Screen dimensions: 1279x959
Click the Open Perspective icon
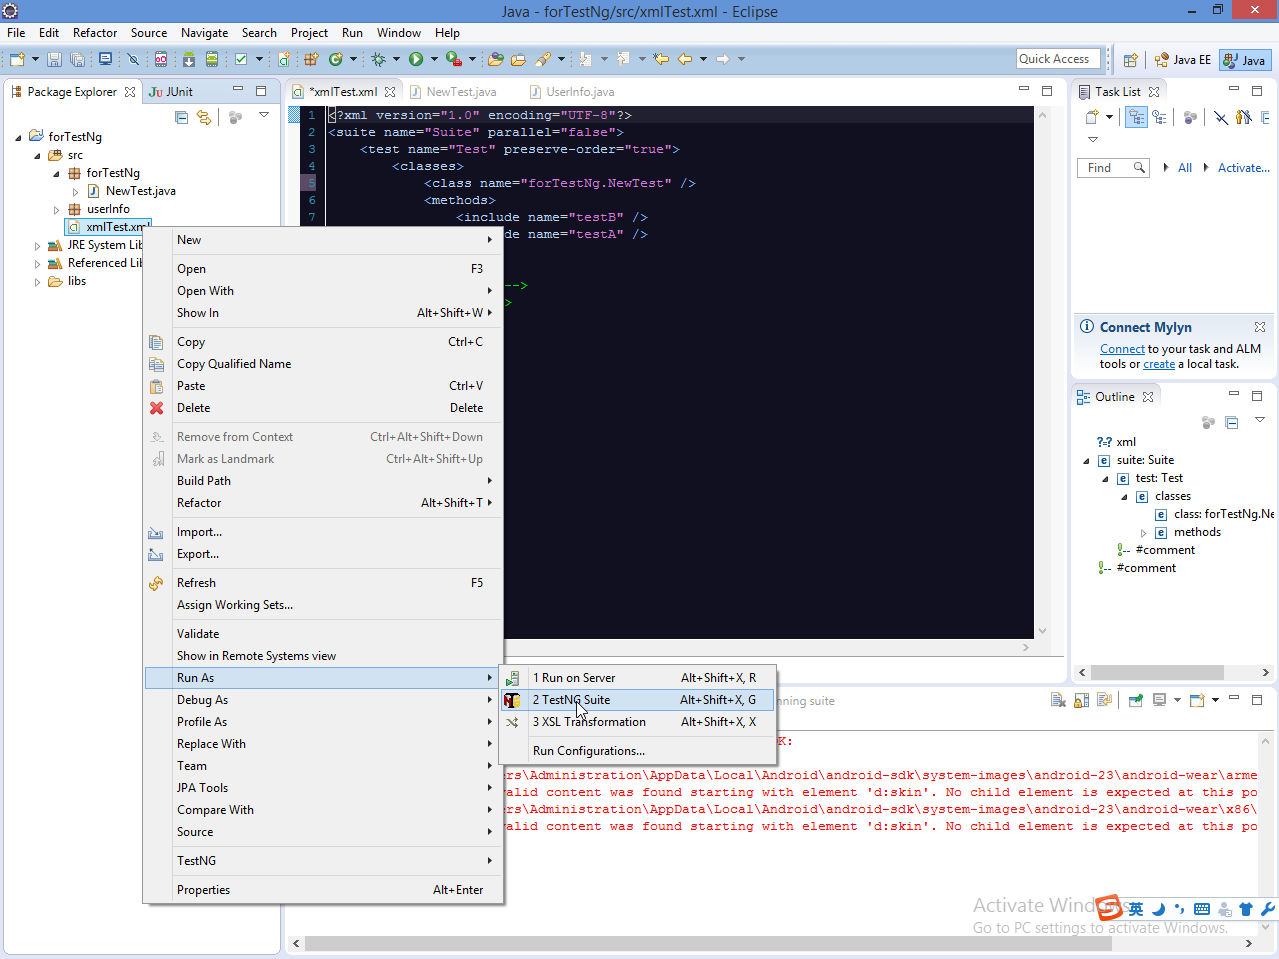[x=1130, y=60]
